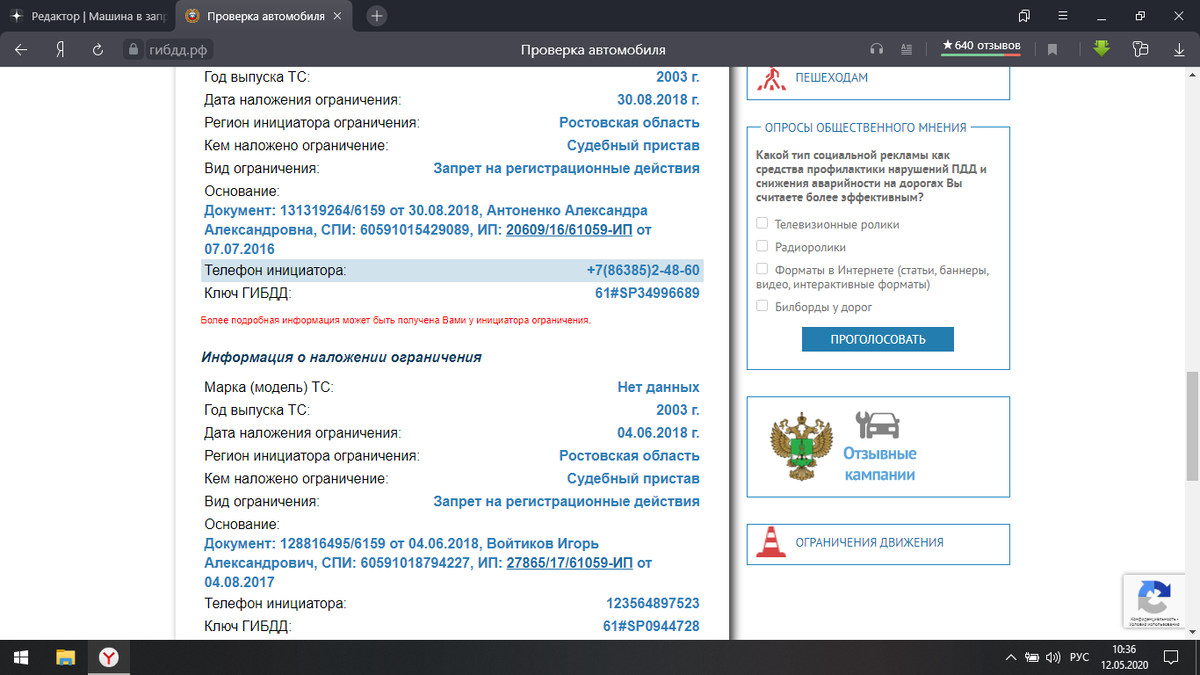
Task: Click the heading Информация о наложении ограничения
Action: click(x=341, y=357)
